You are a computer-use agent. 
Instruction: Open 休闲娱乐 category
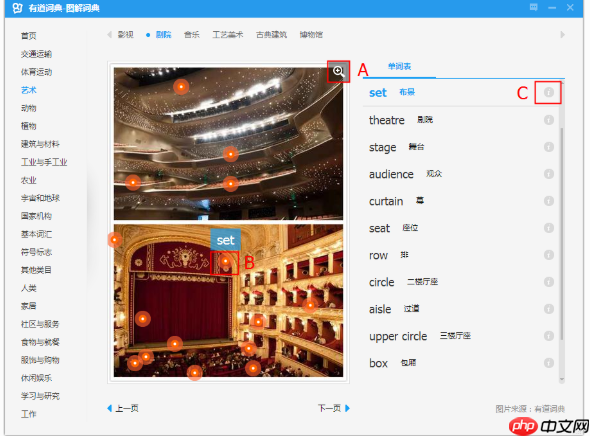pyautogui.click(x=36, y=378)
